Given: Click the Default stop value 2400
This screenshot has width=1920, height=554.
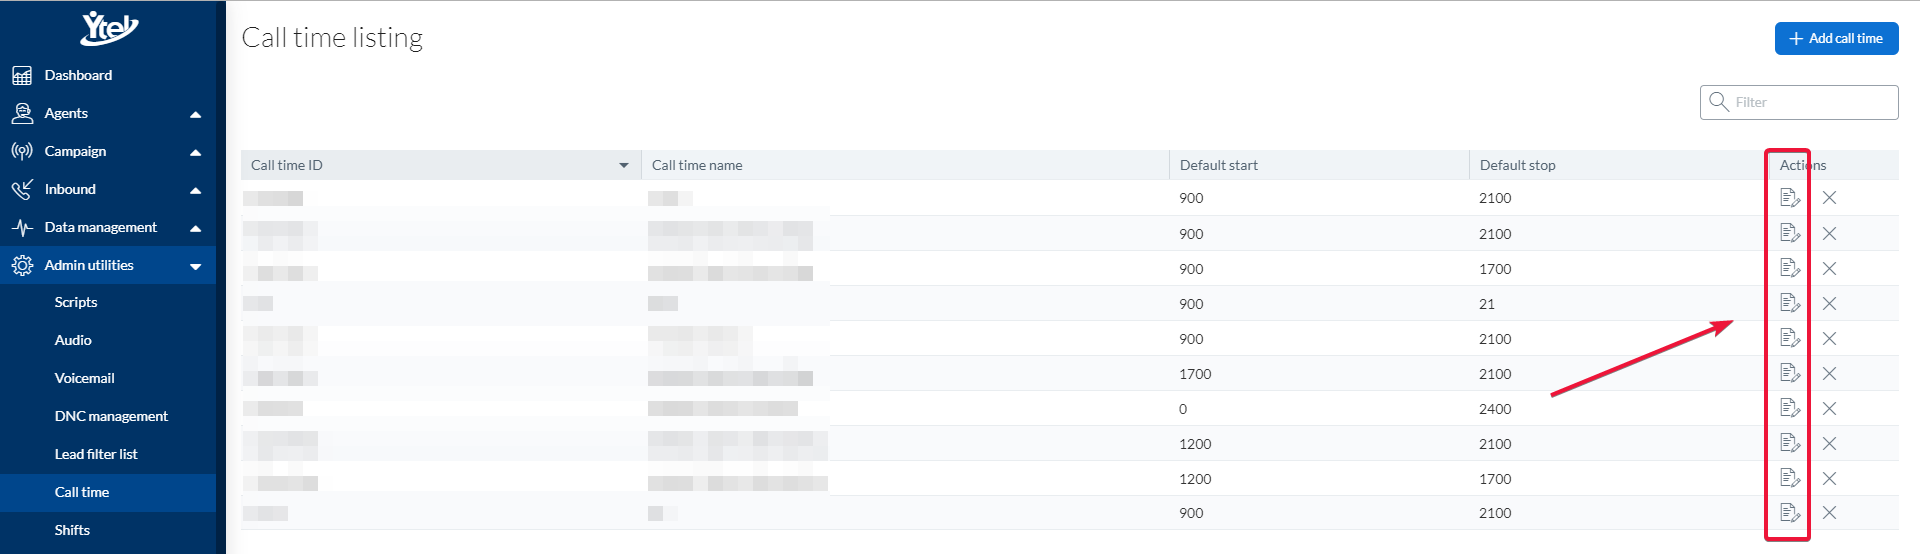Looking at the screenshot, I should [1495, 409].
